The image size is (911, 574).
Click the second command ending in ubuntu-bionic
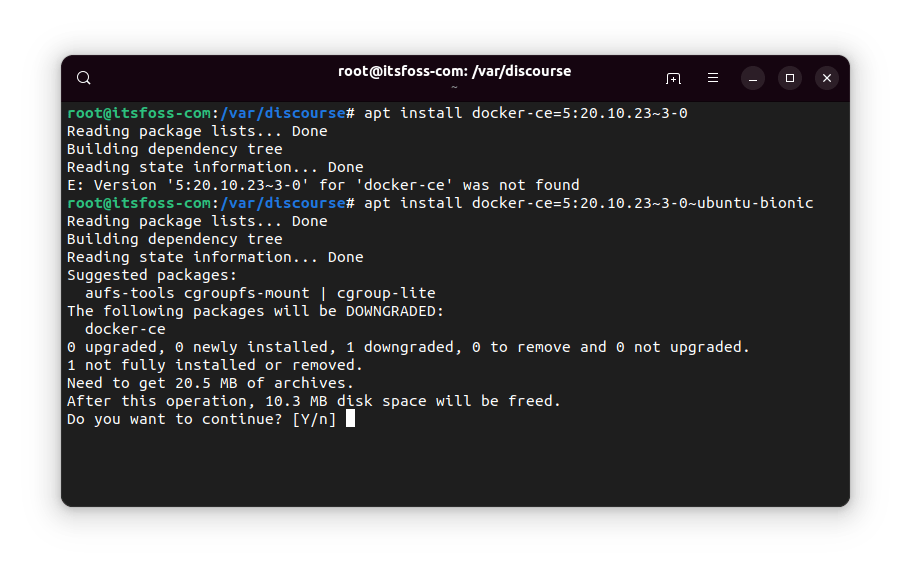588,203
